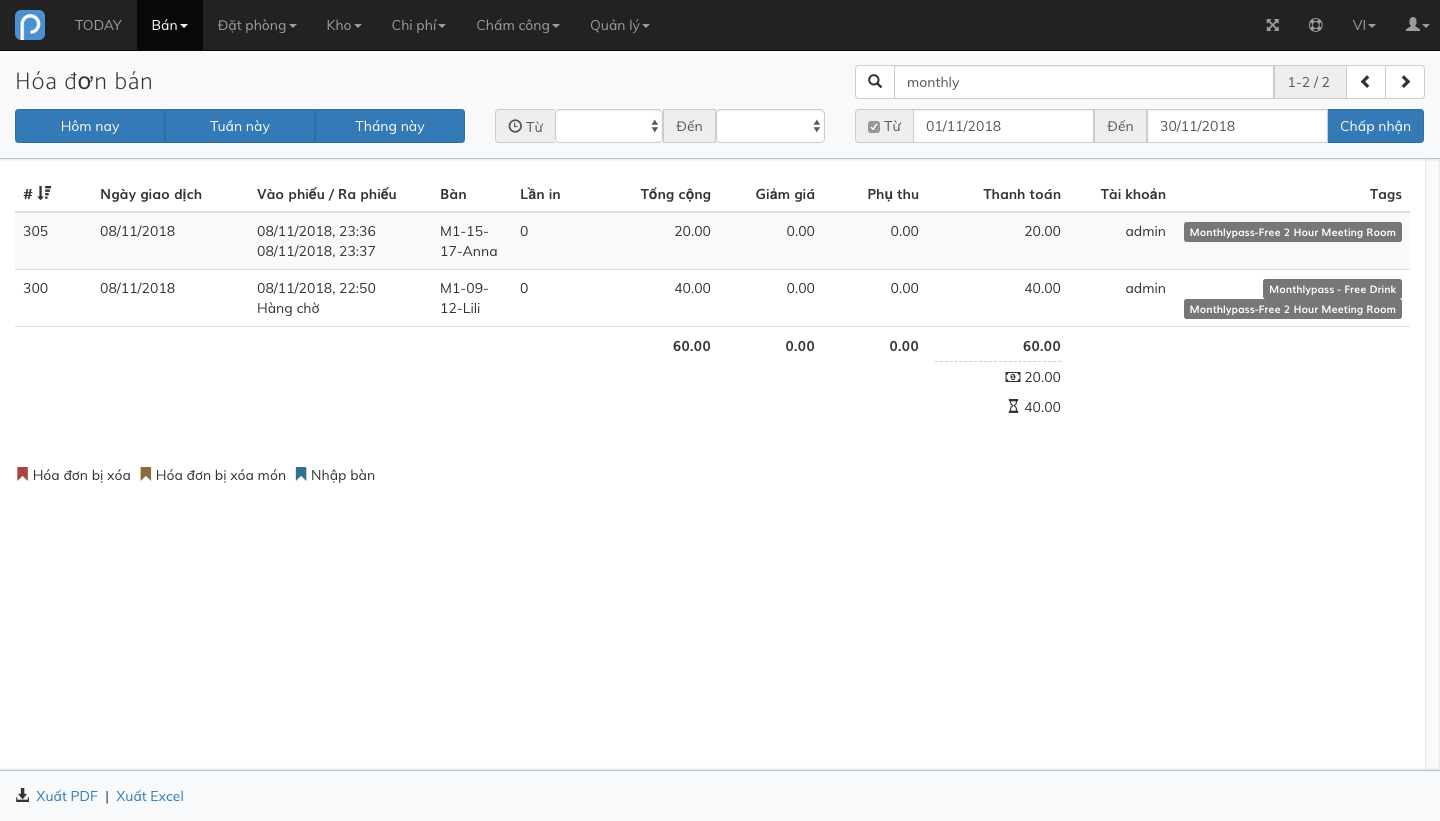
Task: Click the Tổng cộng column header
Action: coord(676,194)
